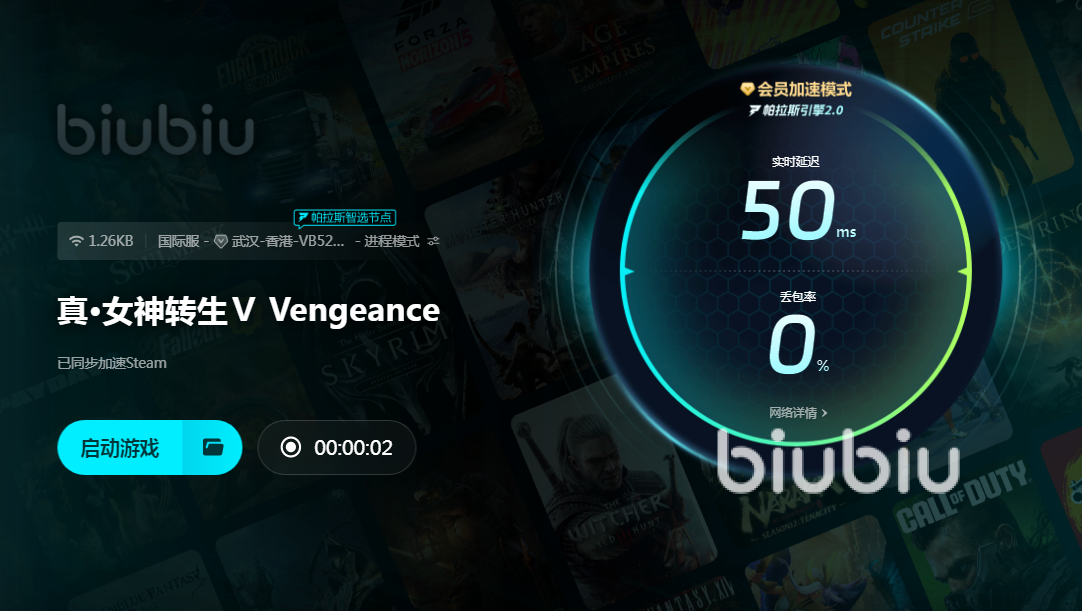Click the 会员加速模式 label
The height and width of the screenshot is (611, 1082).
tap(804, 89)
